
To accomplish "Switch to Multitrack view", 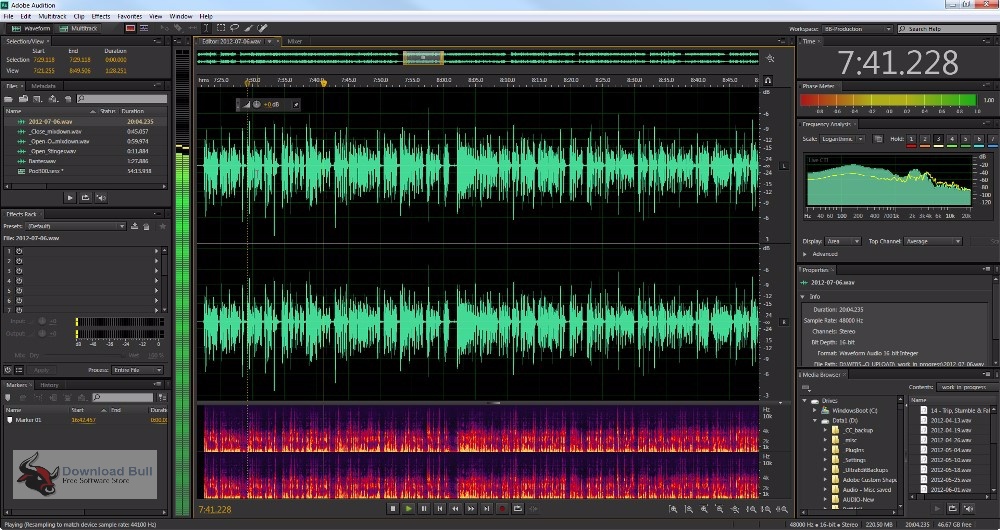I will (x=79, y=29).
